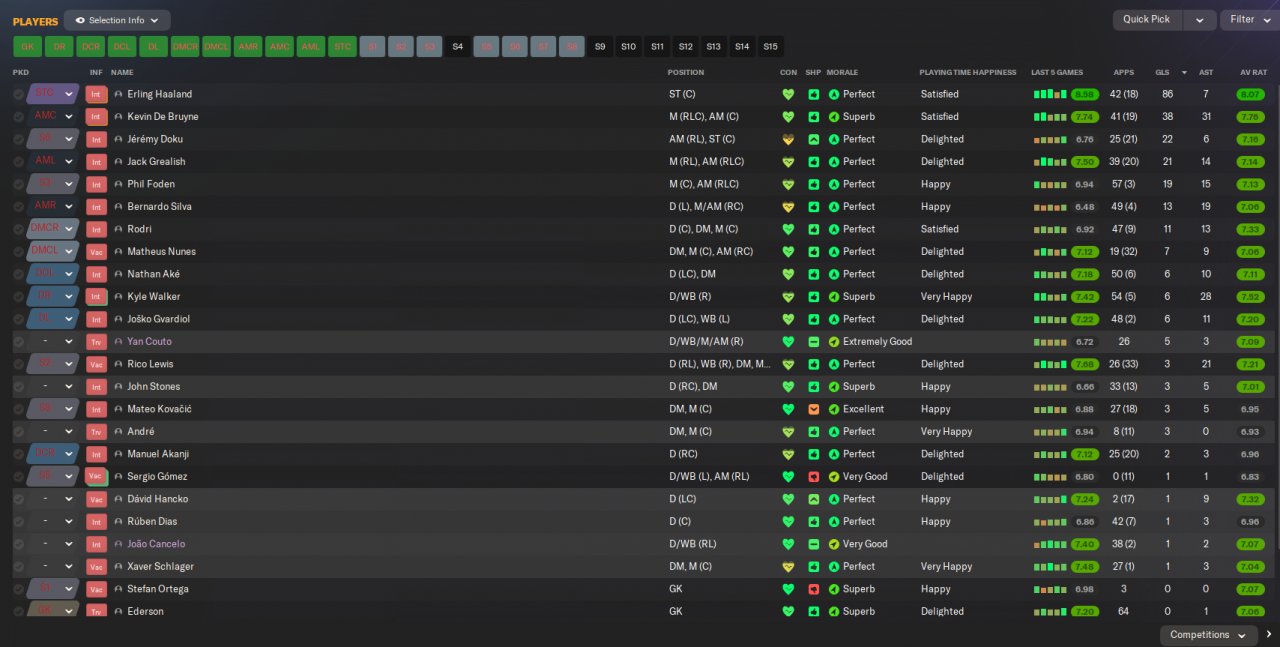Open the position dropdown for Jérémy Doku
Image resolution: width=1280 pixels, height=647 pixels.
click(53, 139)
